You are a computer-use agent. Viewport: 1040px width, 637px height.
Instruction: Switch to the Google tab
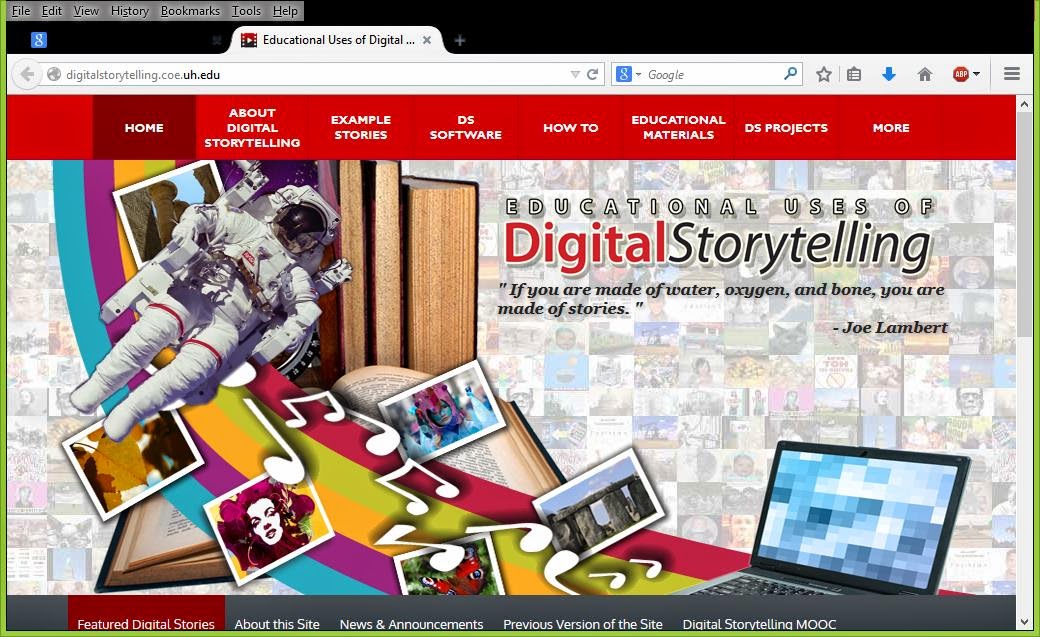[126, 40]
